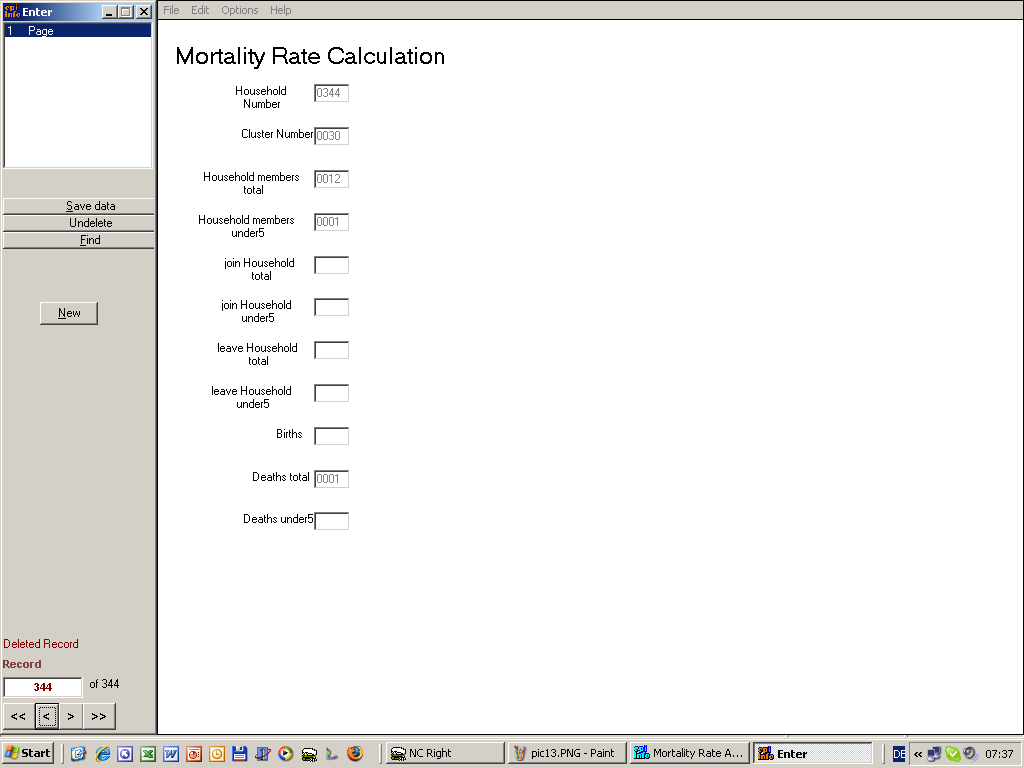Image resolution: width=1024 pixels, height=768 pixels.
Task: Open Windows Media Player quick launch icon
Action: pos(286,754)
